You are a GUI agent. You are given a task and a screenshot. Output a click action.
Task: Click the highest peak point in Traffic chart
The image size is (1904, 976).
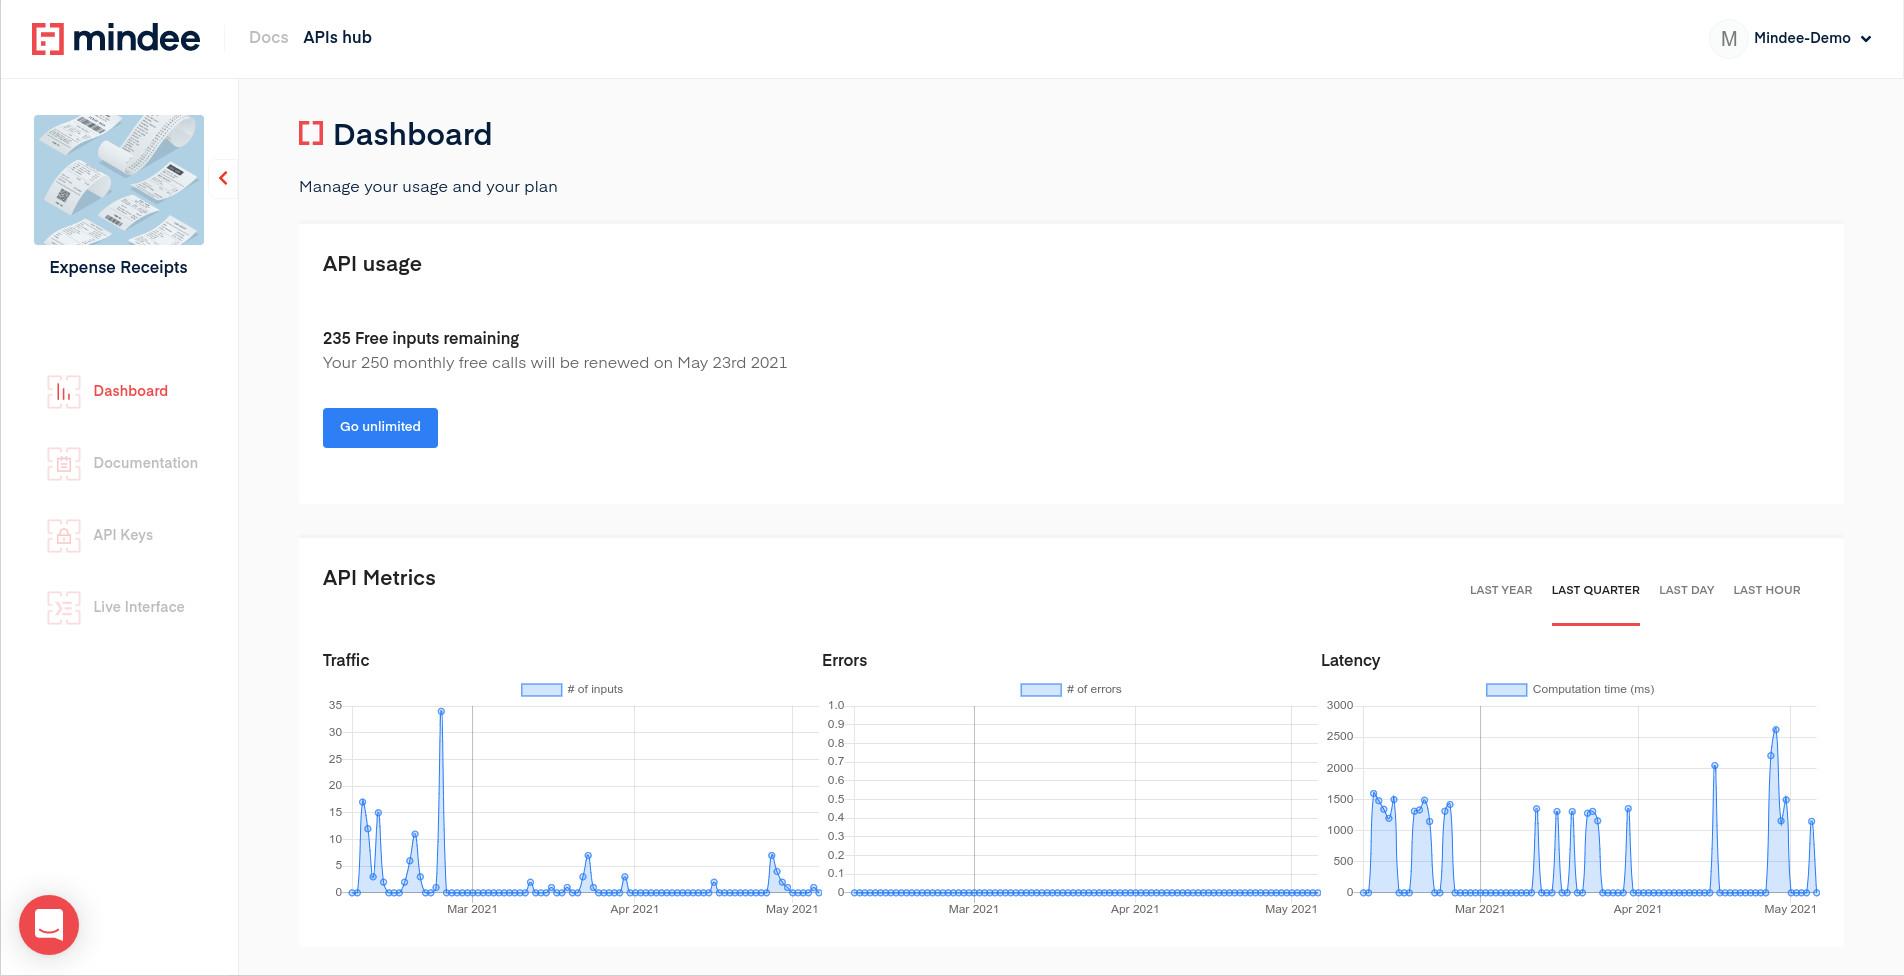(x=441, y=712)
